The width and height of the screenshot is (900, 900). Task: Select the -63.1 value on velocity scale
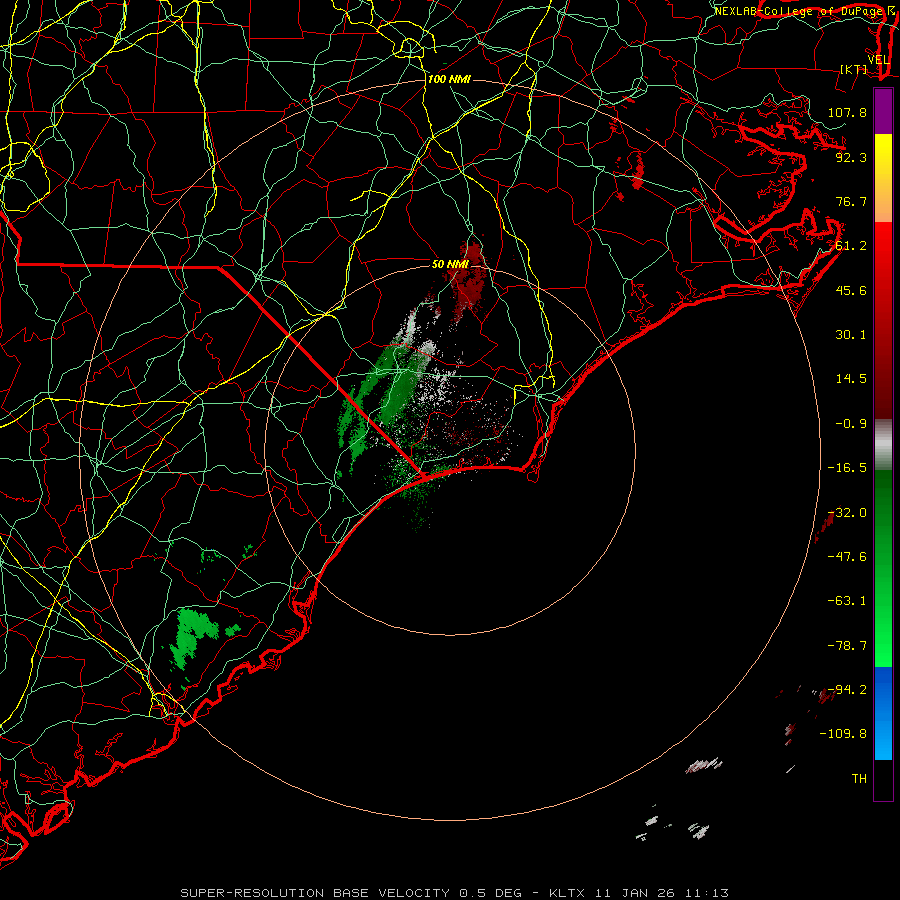pyautogui.click(x=847, y=601)
